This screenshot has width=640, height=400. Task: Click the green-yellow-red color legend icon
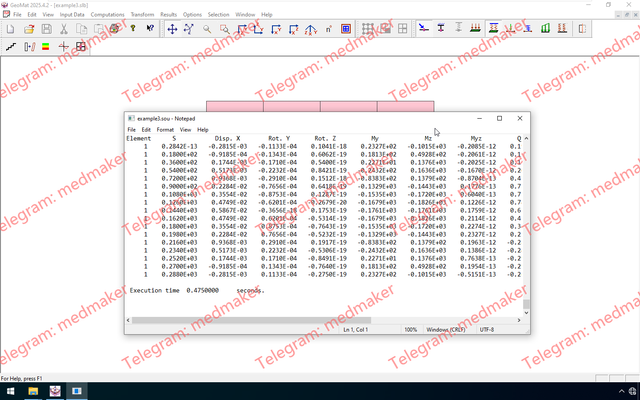pyautogui.click(x=46, y=47)
